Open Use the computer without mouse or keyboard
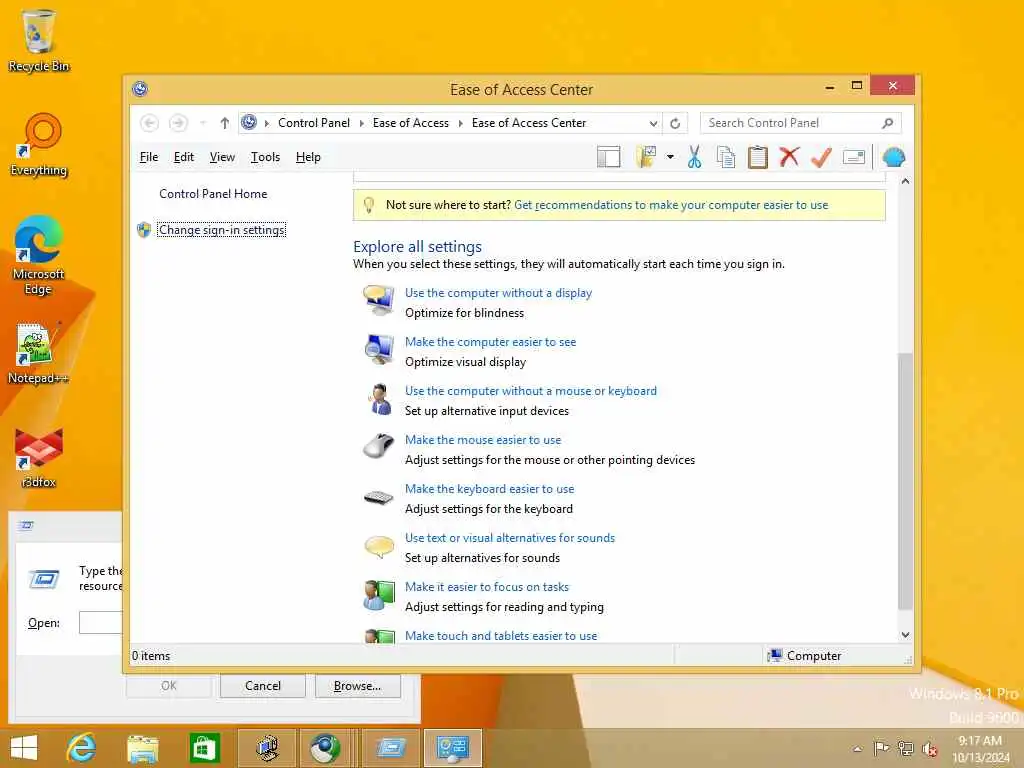The height and width of the screenshot is (768, 1024). 531,391
